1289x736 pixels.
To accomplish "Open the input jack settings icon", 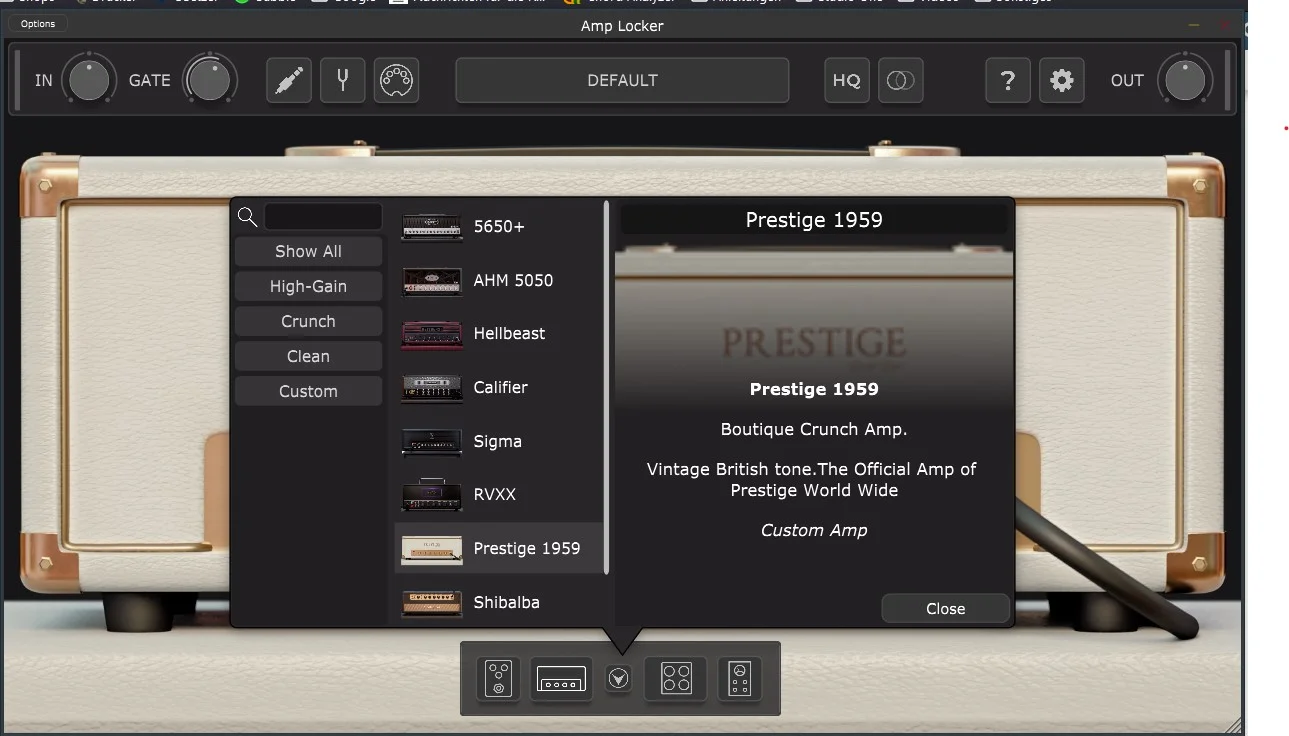I will coord(289,80).
